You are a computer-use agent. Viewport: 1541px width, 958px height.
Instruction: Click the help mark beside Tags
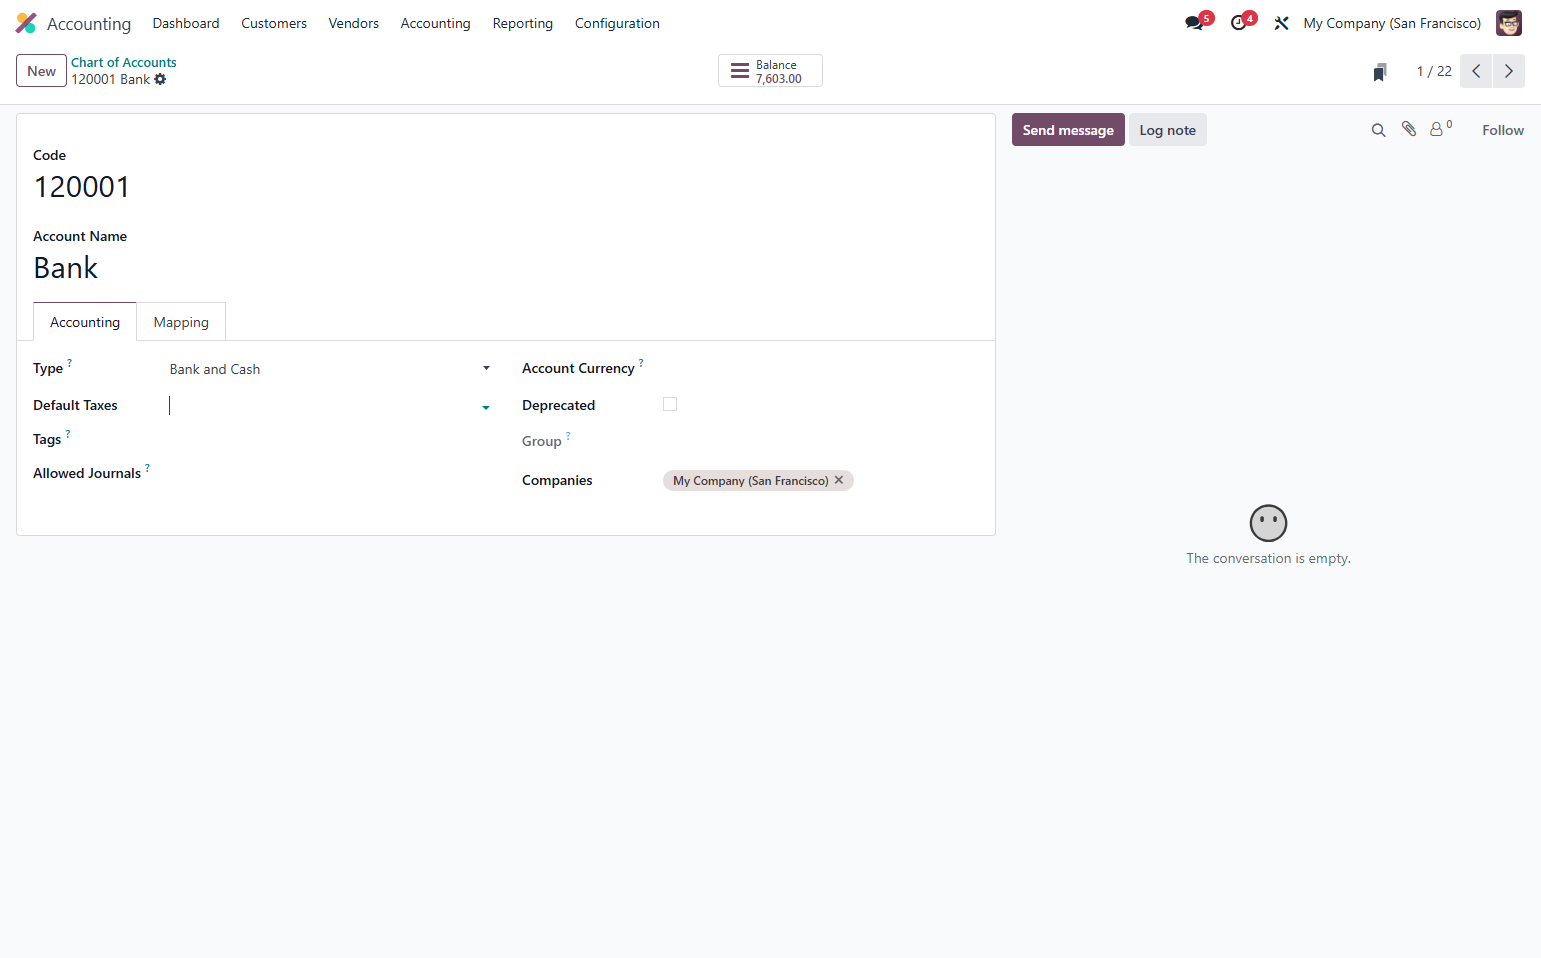point(68,433)
